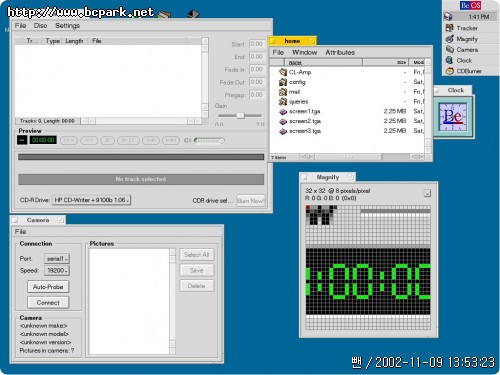Click the Select All button
The height and width of the screenshot is (375, 500).
197,255
